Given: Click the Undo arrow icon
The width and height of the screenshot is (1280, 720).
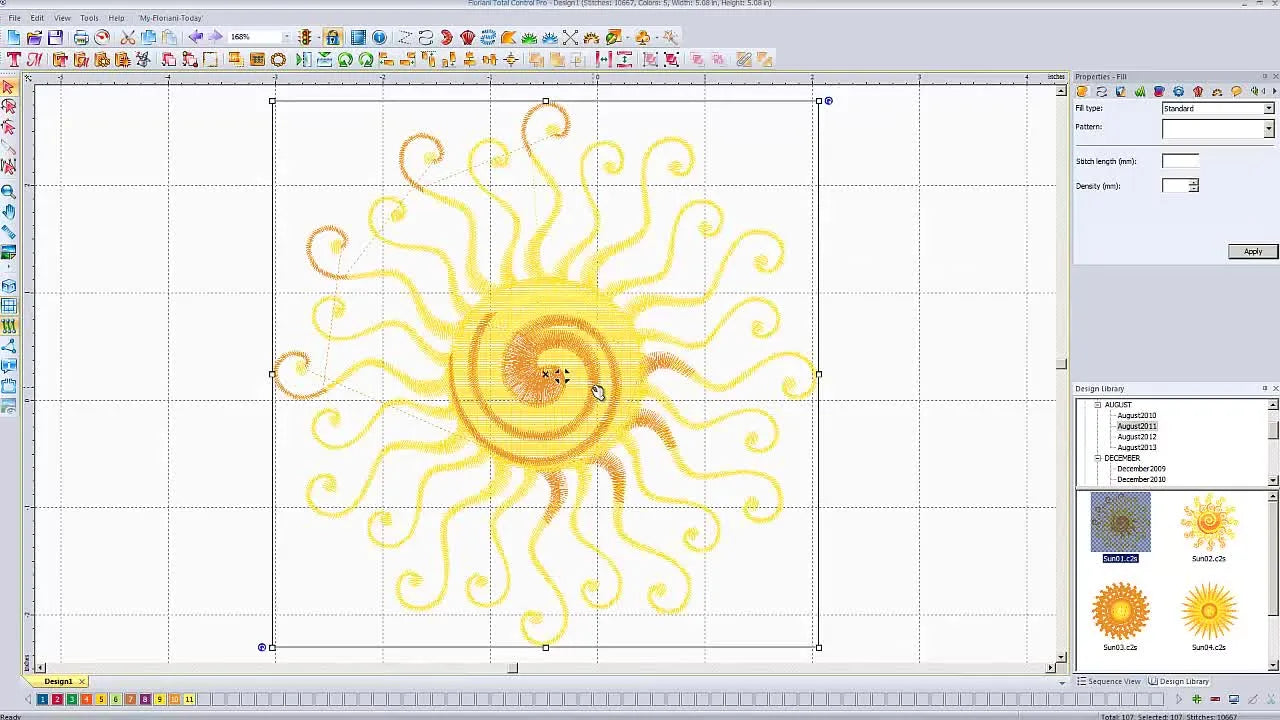Looking at the screenshot, I should click(197, 37).
